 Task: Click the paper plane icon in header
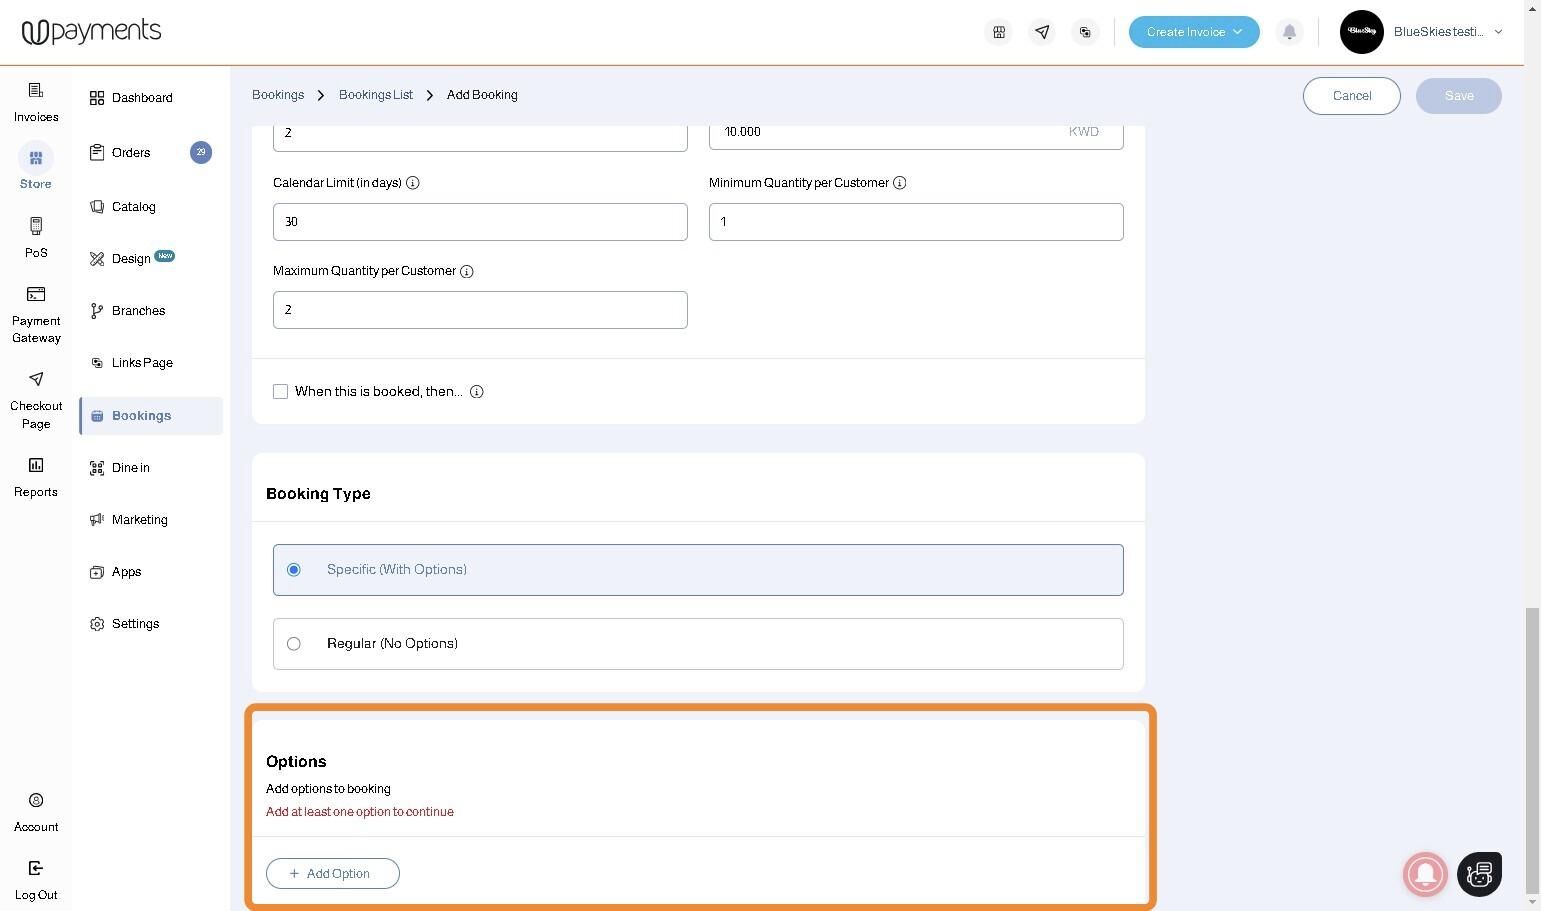click(x=1042, y=32)
